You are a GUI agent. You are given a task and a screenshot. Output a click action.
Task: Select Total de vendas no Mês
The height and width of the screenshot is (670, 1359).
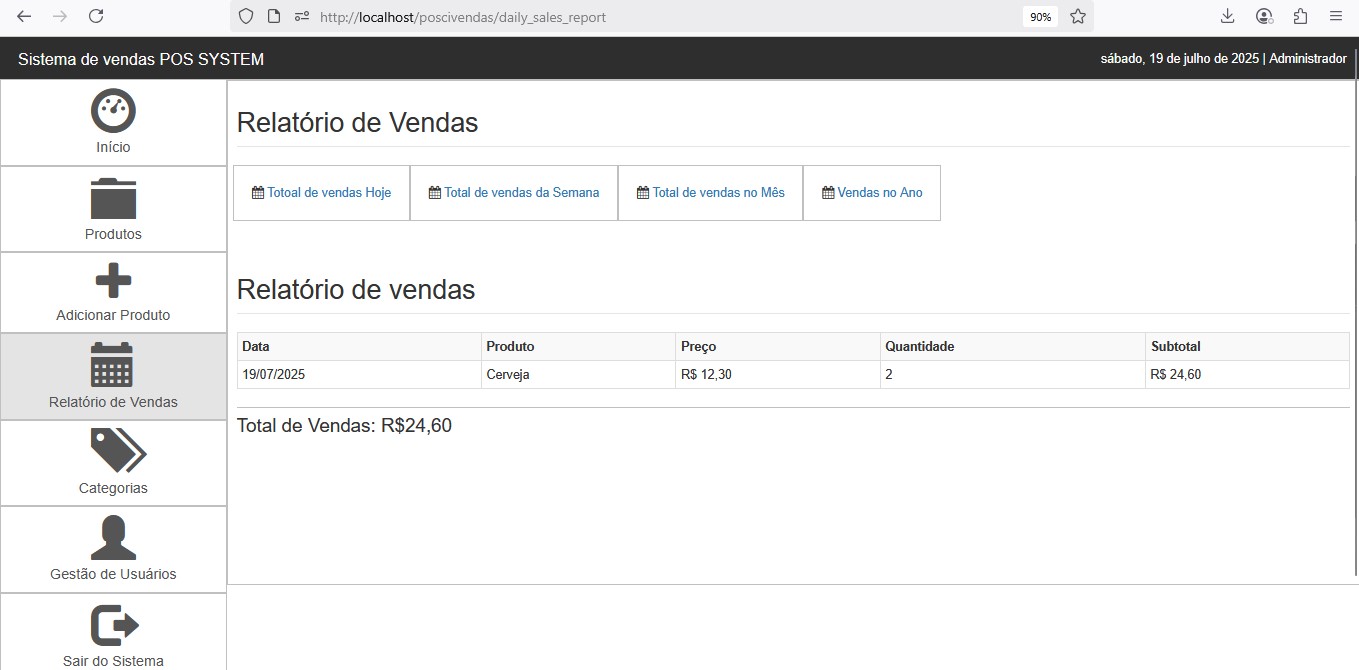point(710,192)
